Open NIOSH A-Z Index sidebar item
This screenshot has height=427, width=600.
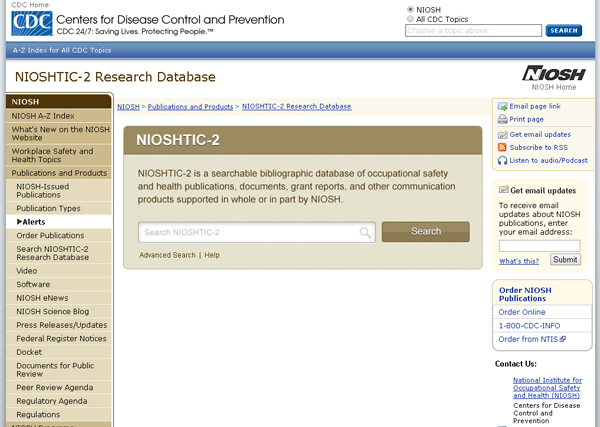pyautogui.click(x=59, y=116)
